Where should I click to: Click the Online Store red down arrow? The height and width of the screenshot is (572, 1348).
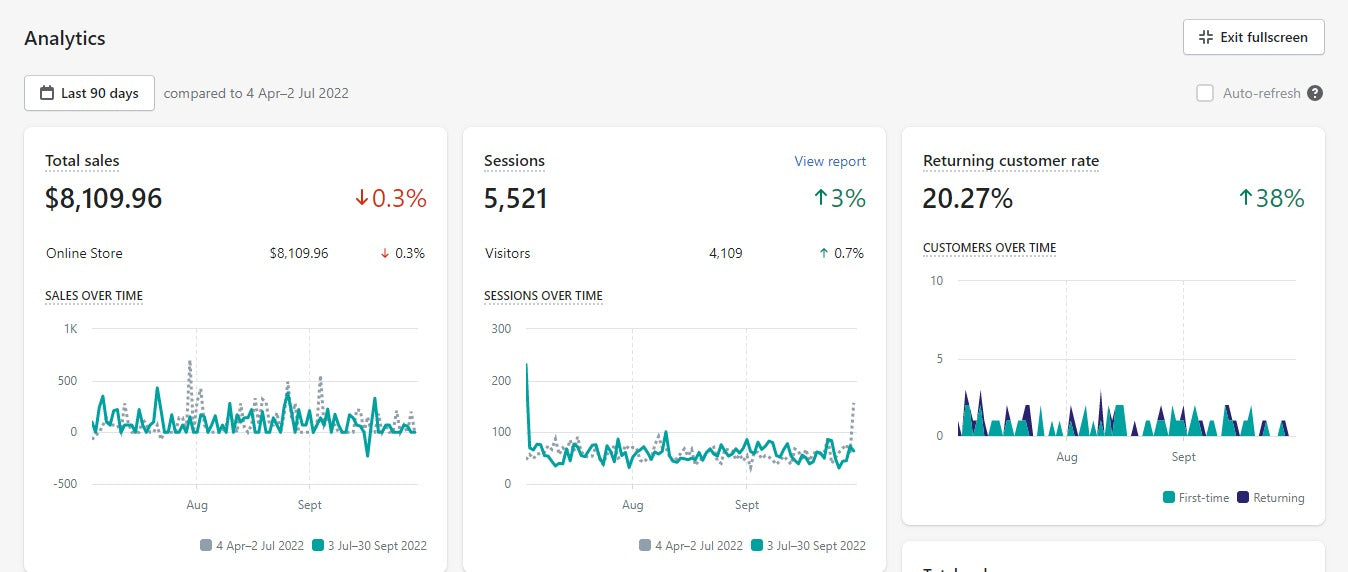click(384, 254)
